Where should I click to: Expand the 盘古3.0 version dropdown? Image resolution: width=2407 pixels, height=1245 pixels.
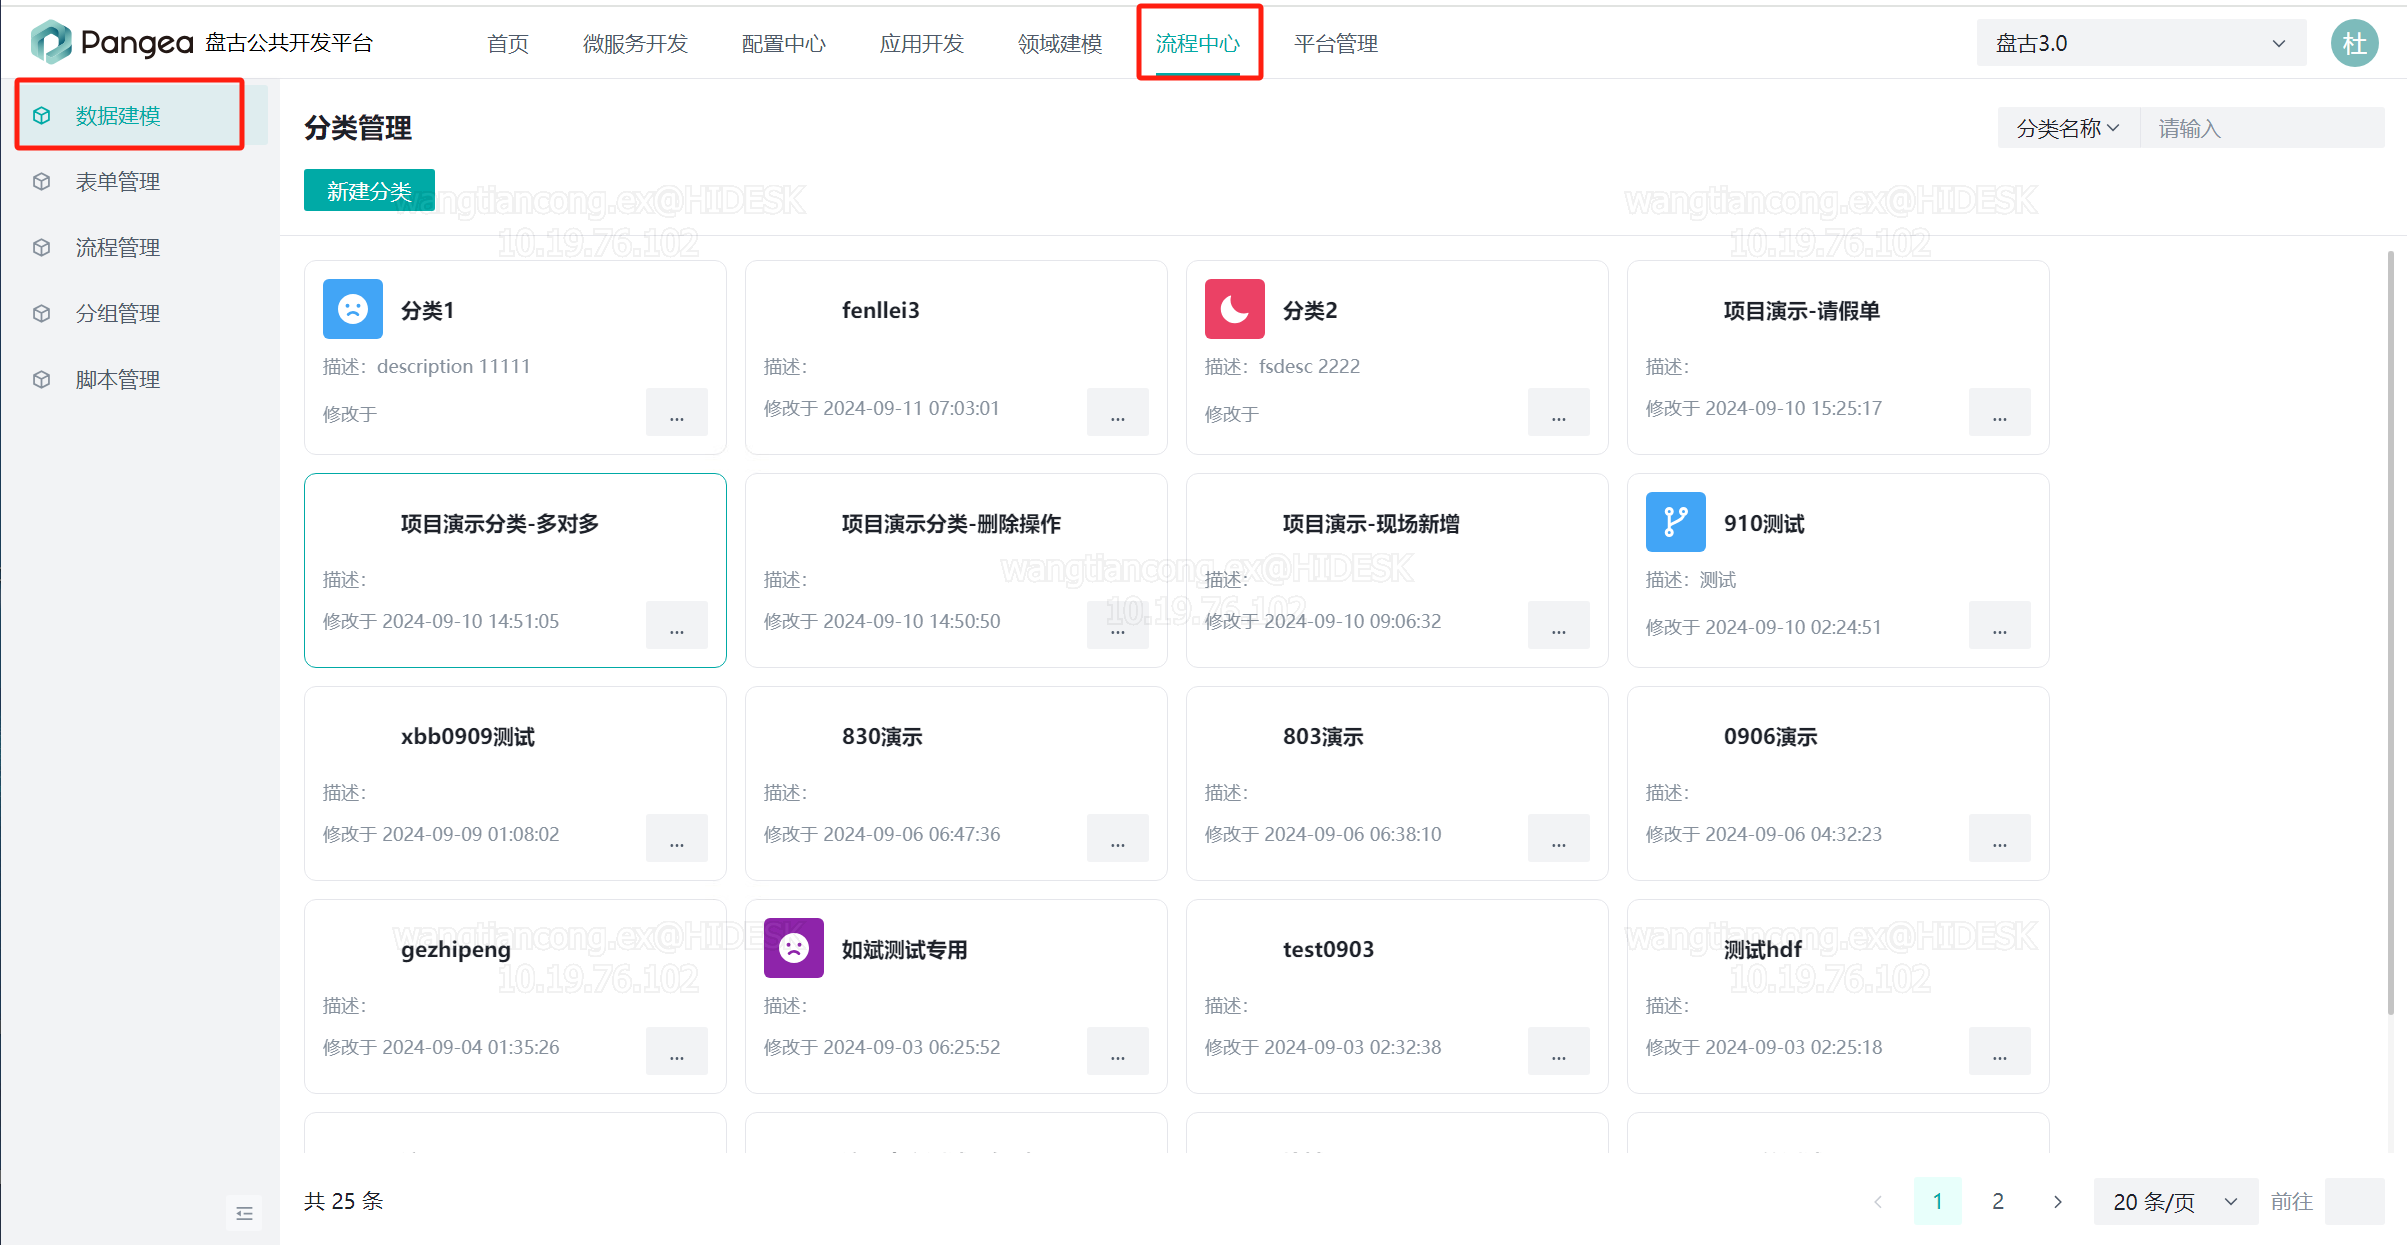click(2141, 43)
